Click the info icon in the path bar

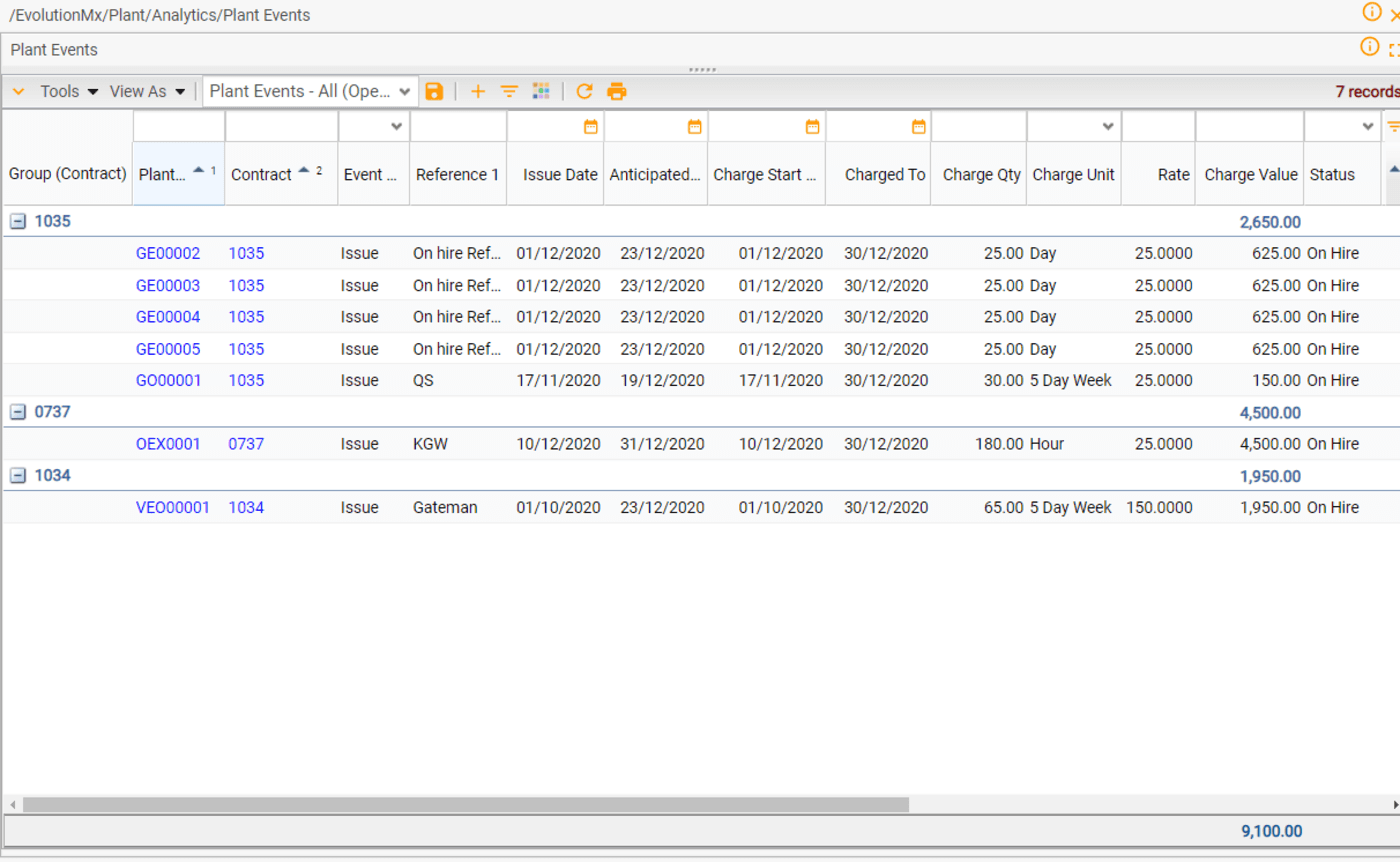point(1372,12)
